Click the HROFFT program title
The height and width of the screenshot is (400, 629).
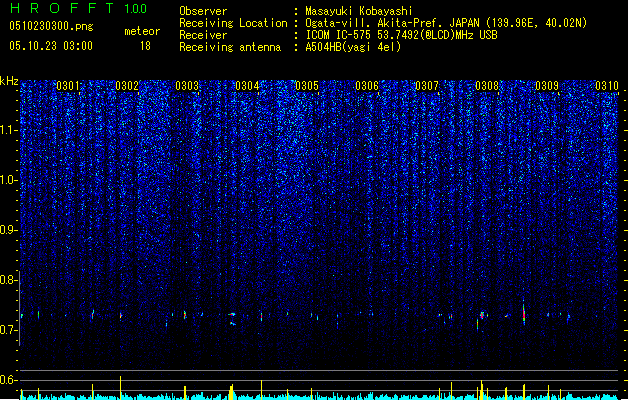(62, 8)
